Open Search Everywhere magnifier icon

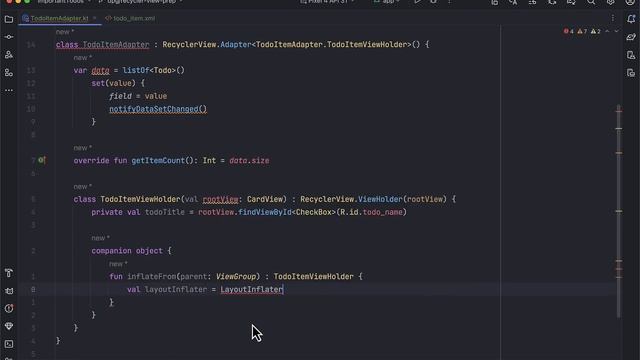coord(591,2)
